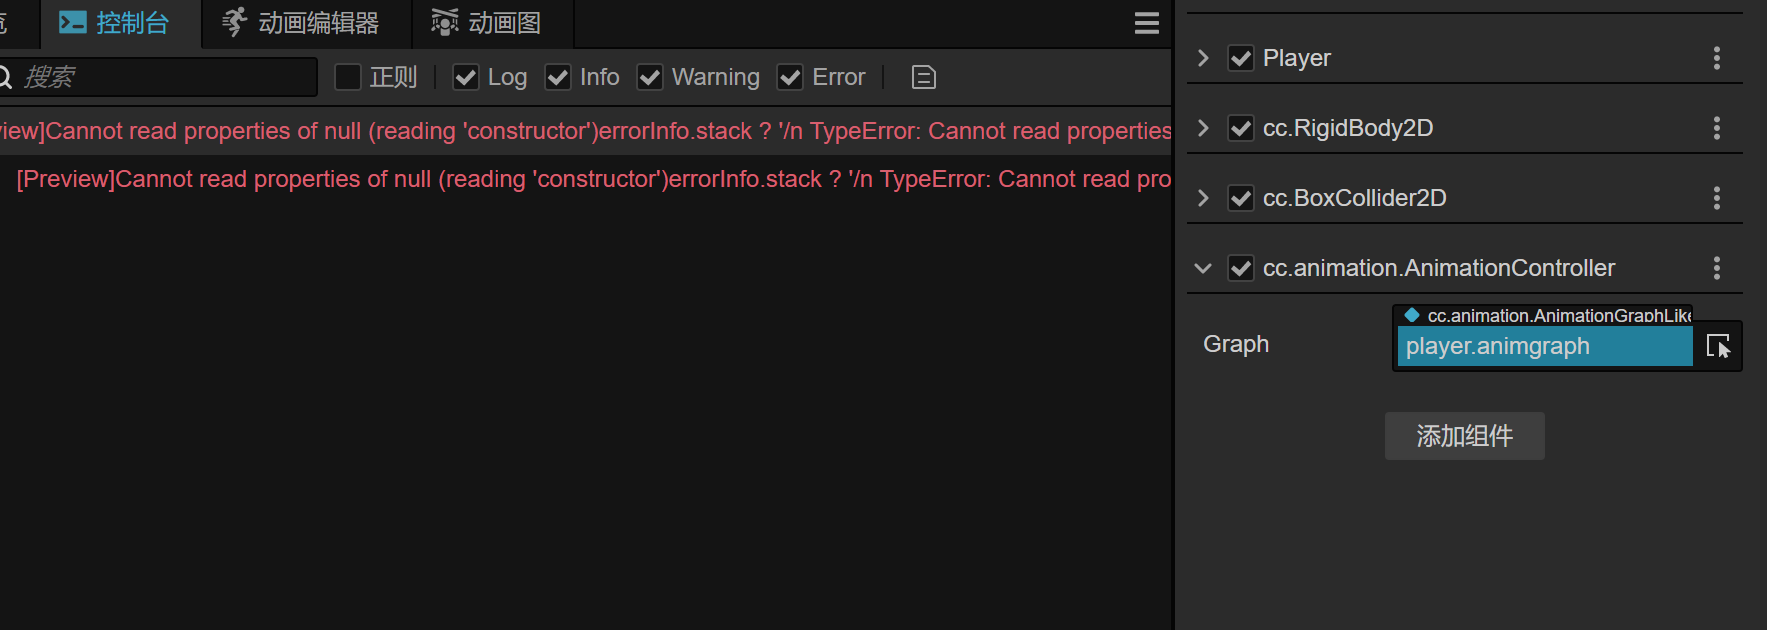Image resolution: width=1767 pixels, height=630 pixels.
Task: Uncheck the Log filter checkbox
Action: pyautogui.click(x=466, y=77)
